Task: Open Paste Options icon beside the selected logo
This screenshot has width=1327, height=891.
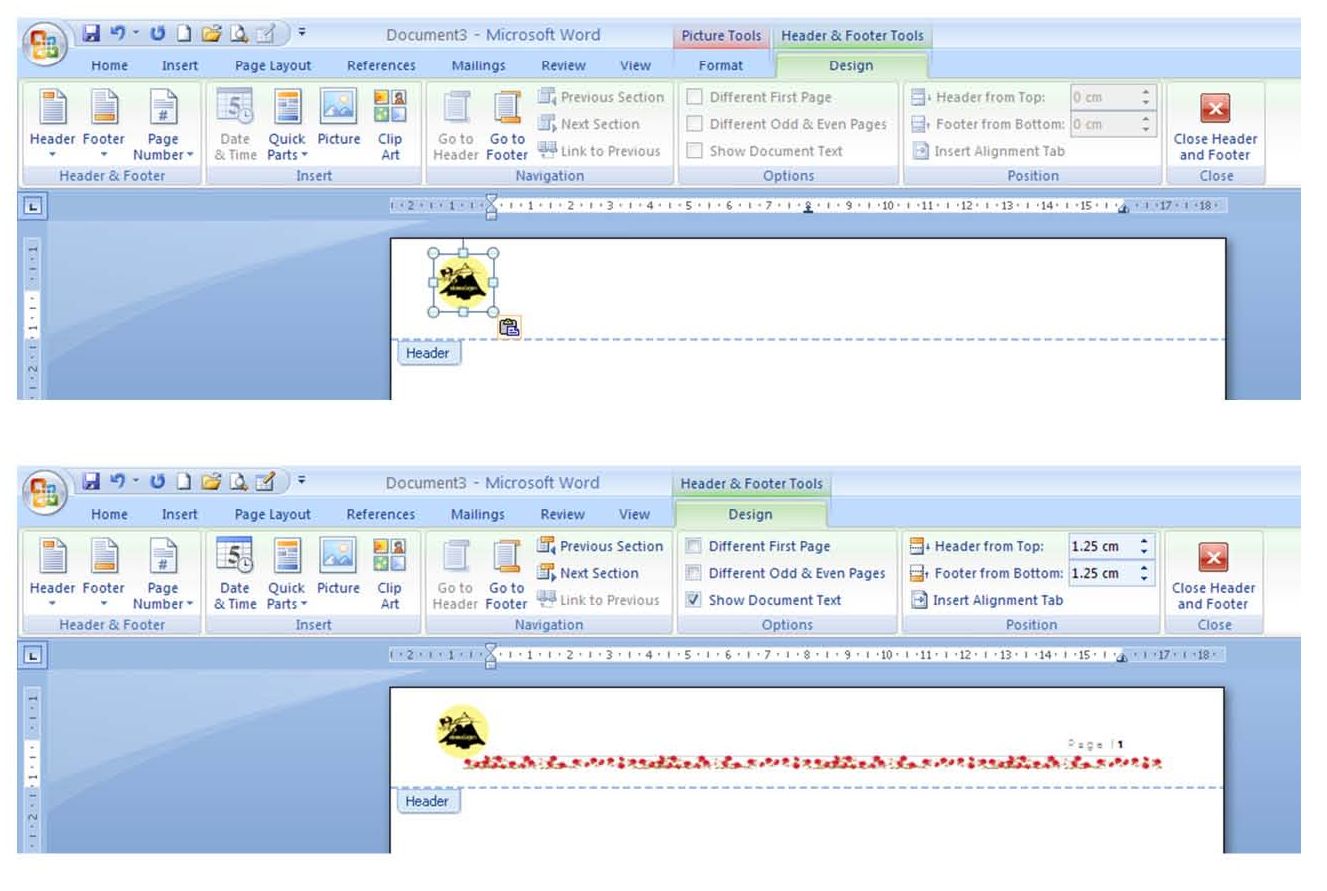Action: (509, 327)
